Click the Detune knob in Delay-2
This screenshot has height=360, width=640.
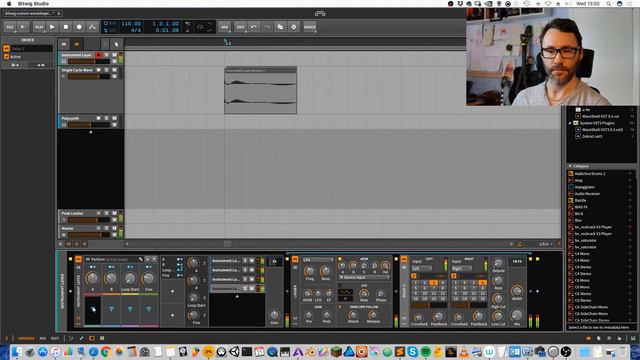498,263
